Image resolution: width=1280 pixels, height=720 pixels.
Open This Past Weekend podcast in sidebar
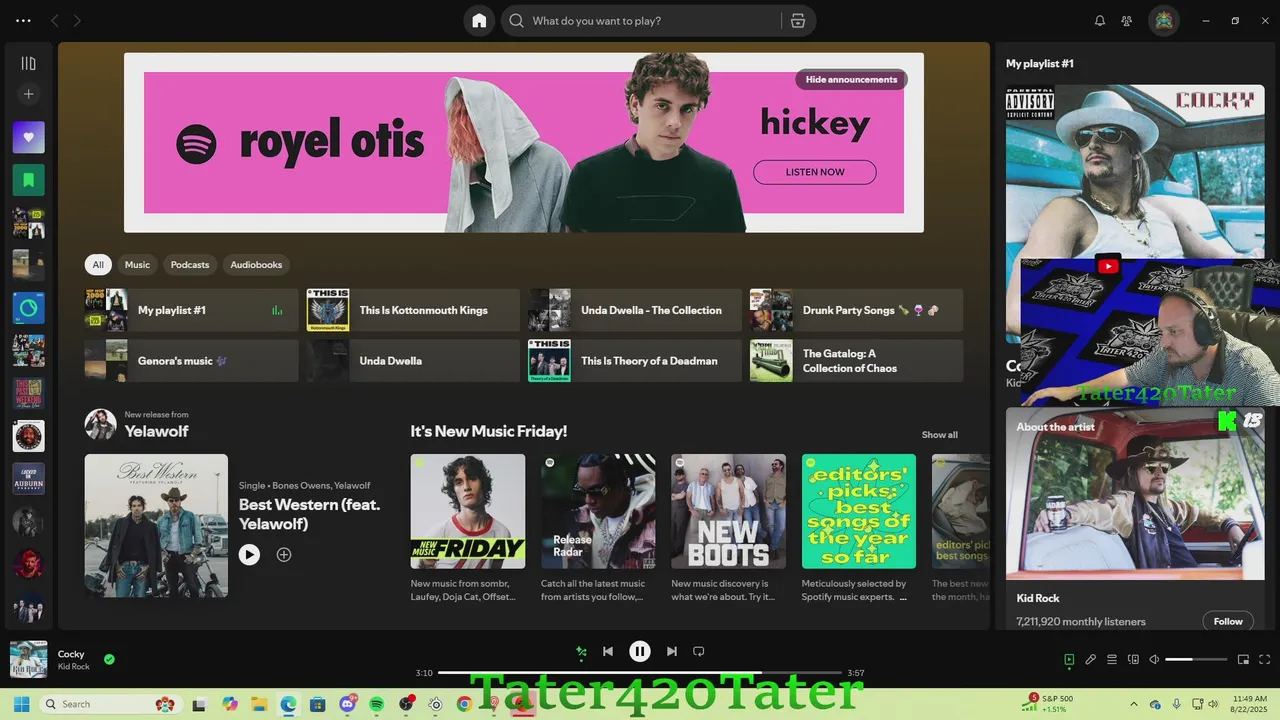(x=29, y=393)
